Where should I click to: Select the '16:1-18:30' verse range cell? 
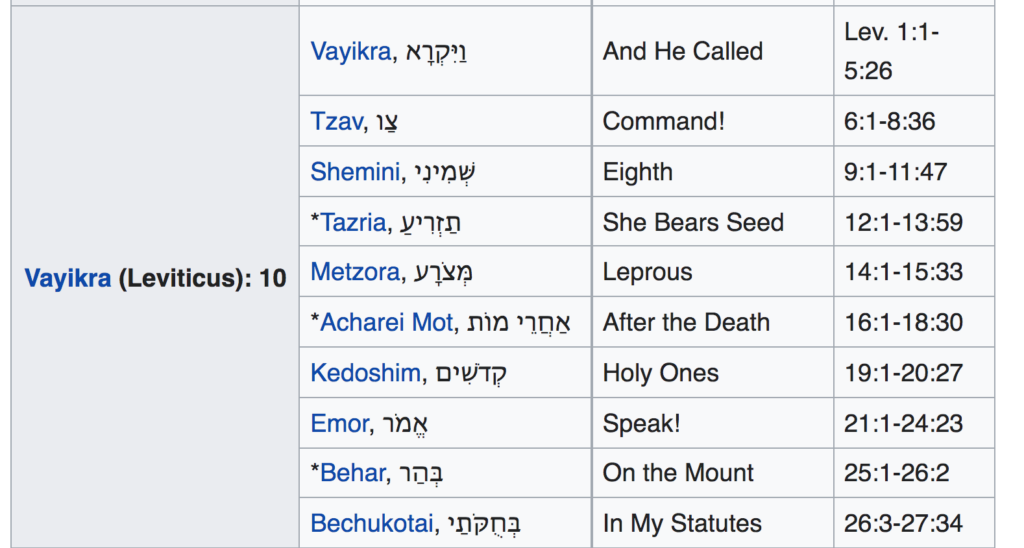click(x=903, y=323)
